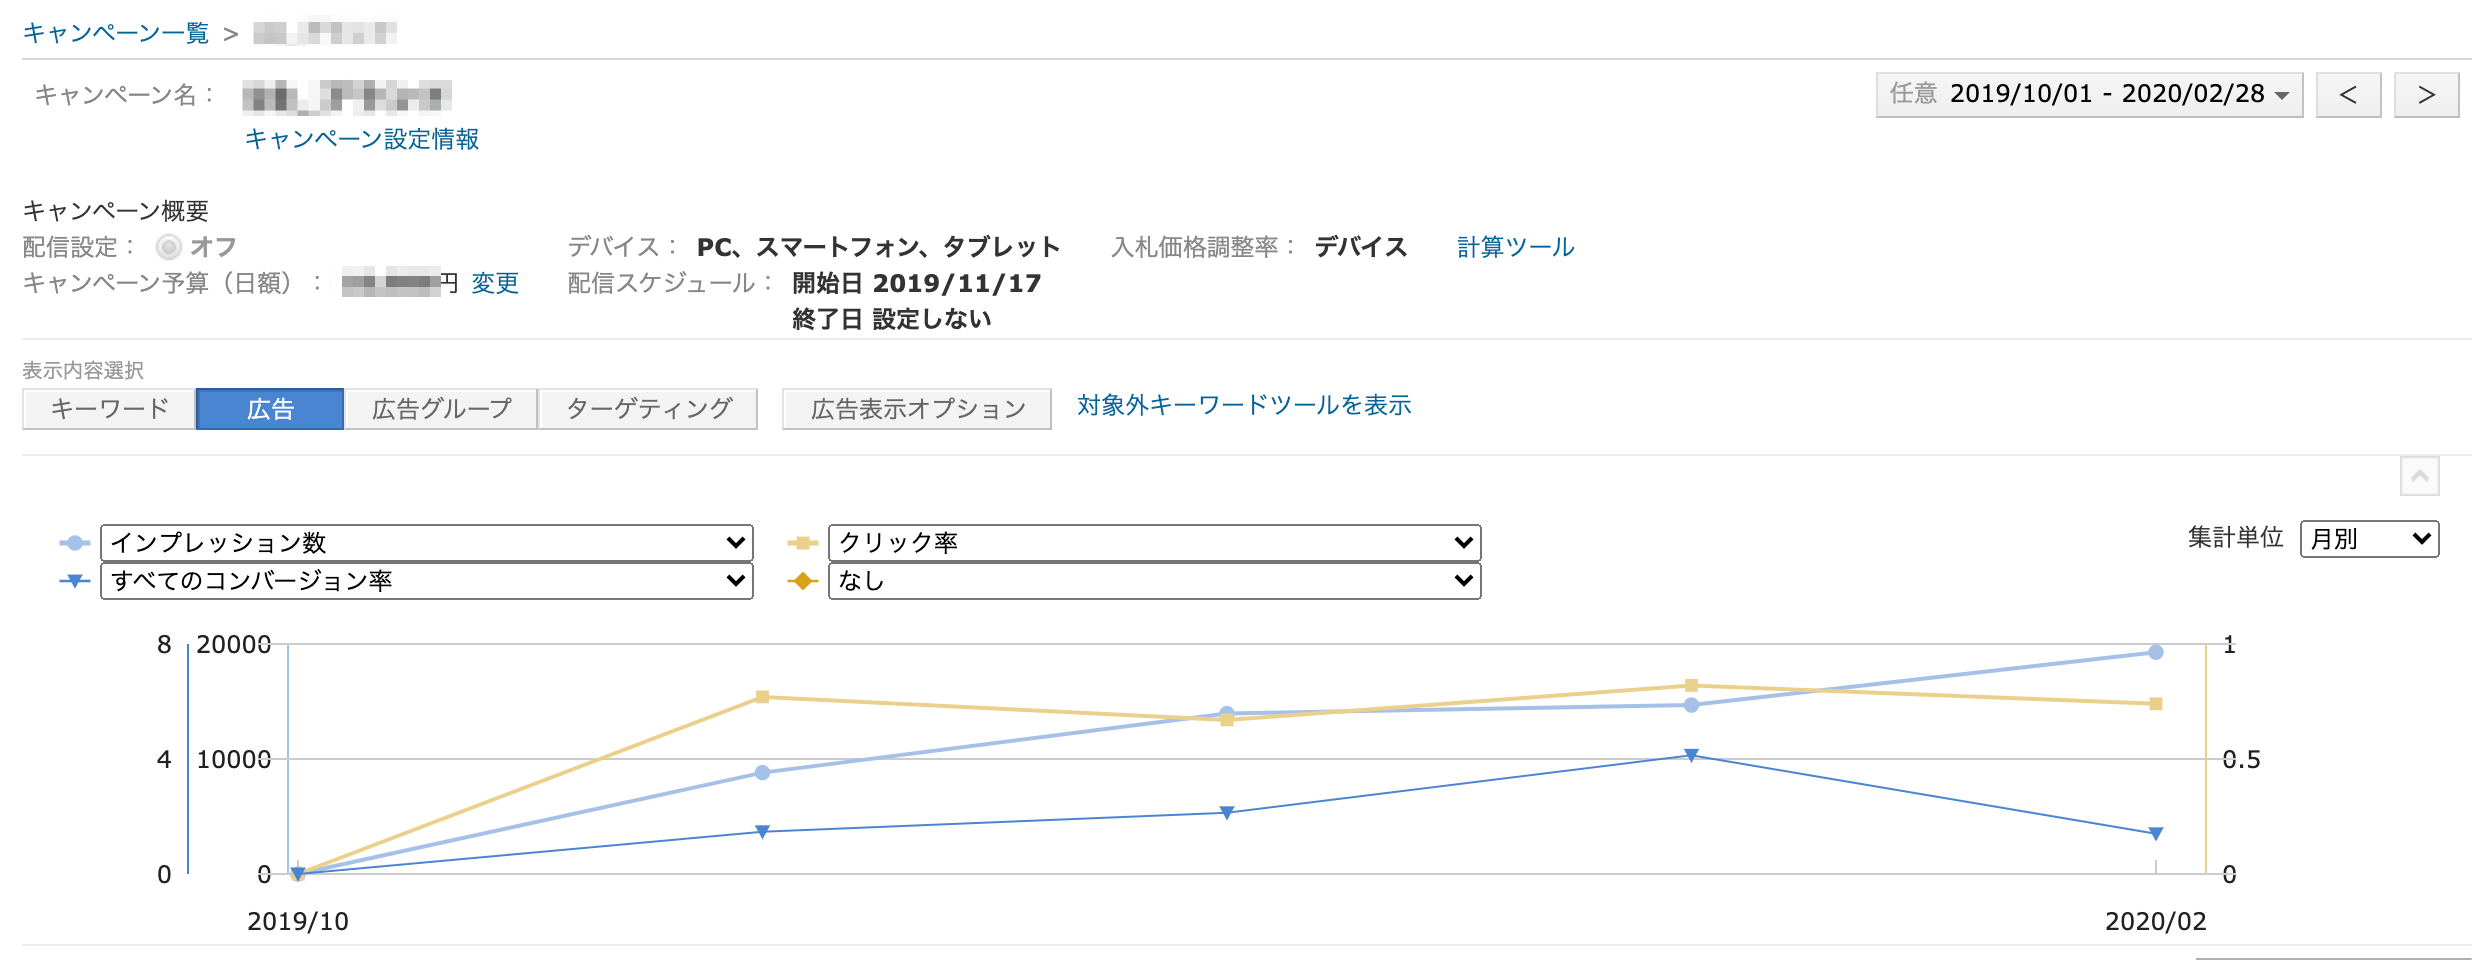Switch to the キーワード tab

(x=109, y=409)
